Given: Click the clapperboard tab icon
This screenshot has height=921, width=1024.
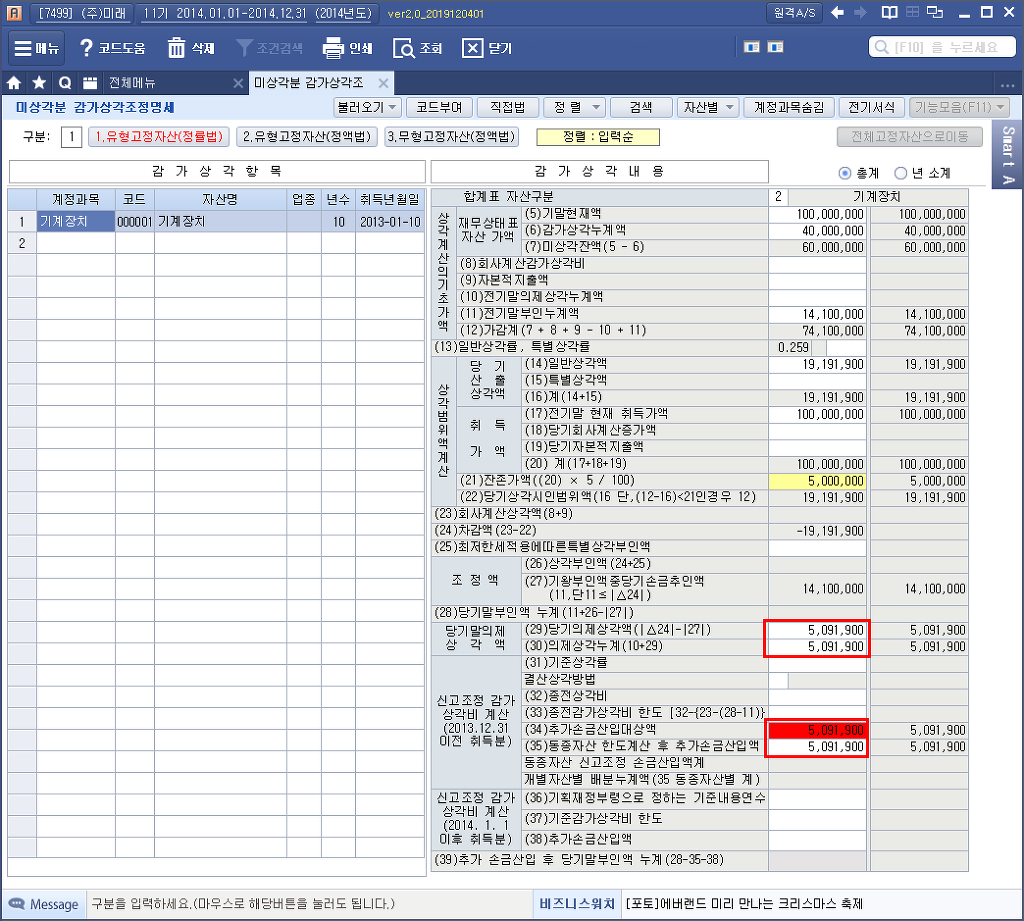Looking at the screenshot, I should point(90,83).
